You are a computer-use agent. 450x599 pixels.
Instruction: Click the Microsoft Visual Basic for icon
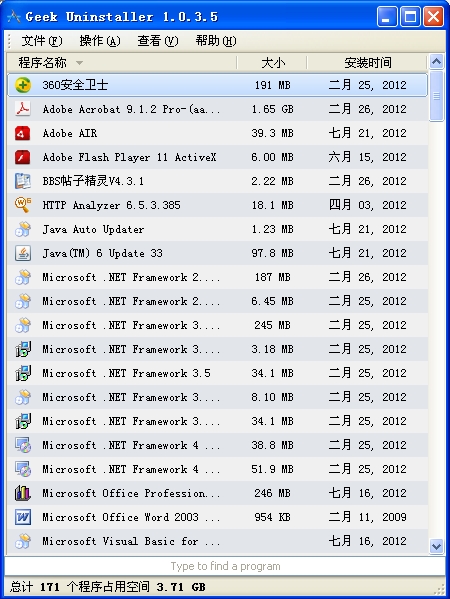[x=23, y=541]
